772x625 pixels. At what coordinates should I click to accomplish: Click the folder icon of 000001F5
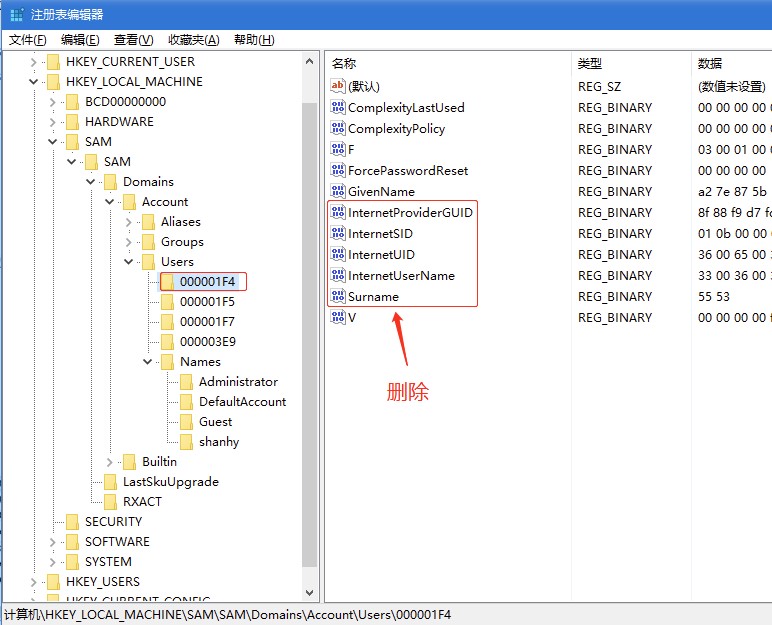(x=167, y=301)
